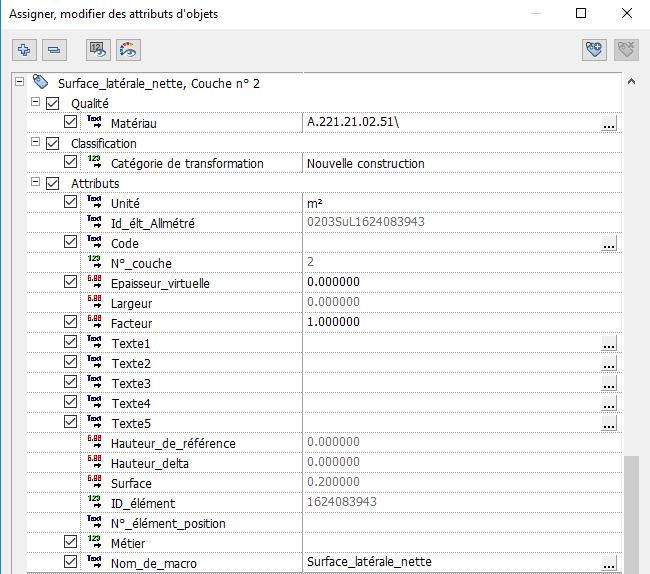Toggle the Texte4 checkbox
650x574 pixels.
click(70, 402)
